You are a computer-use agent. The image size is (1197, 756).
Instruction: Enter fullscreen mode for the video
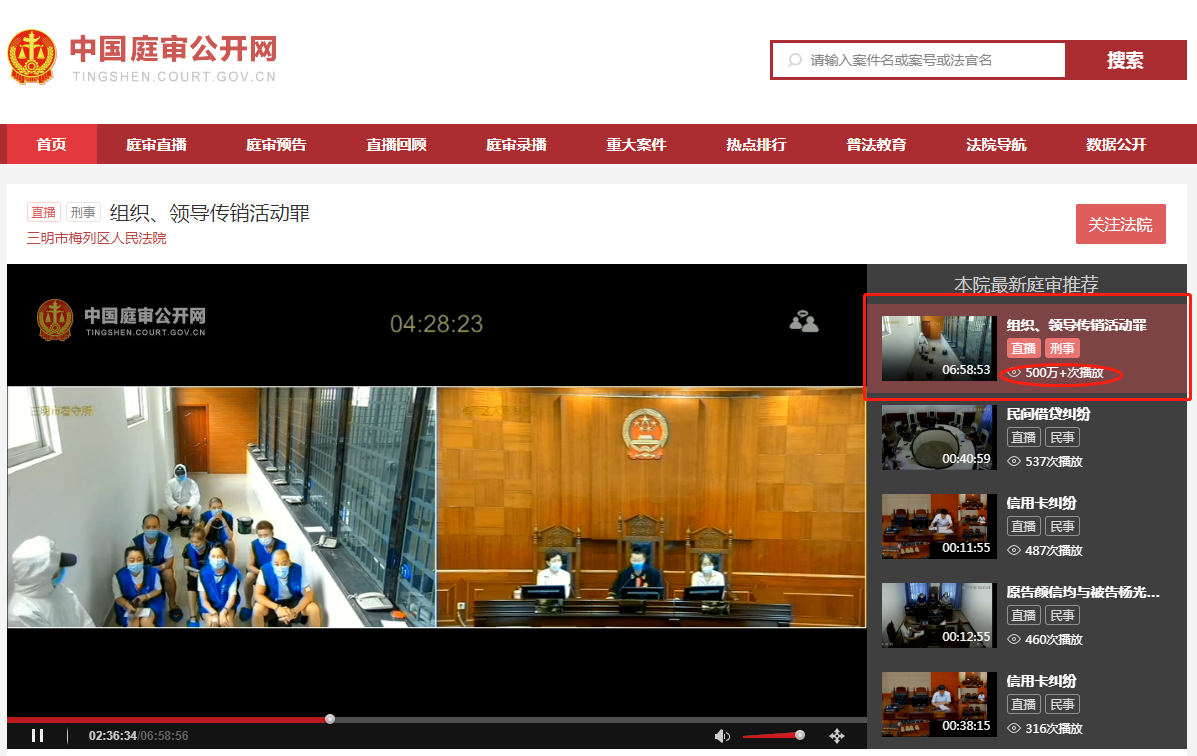(x=837, y=736)
